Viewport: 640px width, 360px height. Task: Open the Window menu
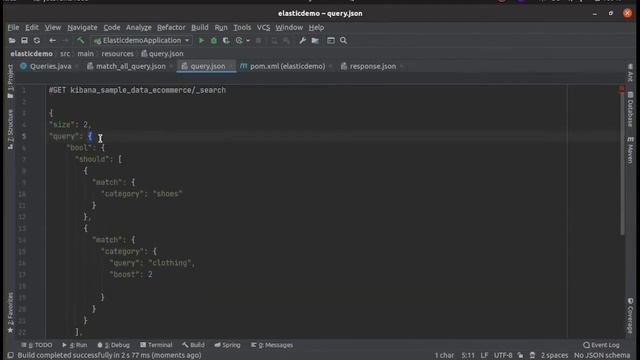(x=289, y=27)
